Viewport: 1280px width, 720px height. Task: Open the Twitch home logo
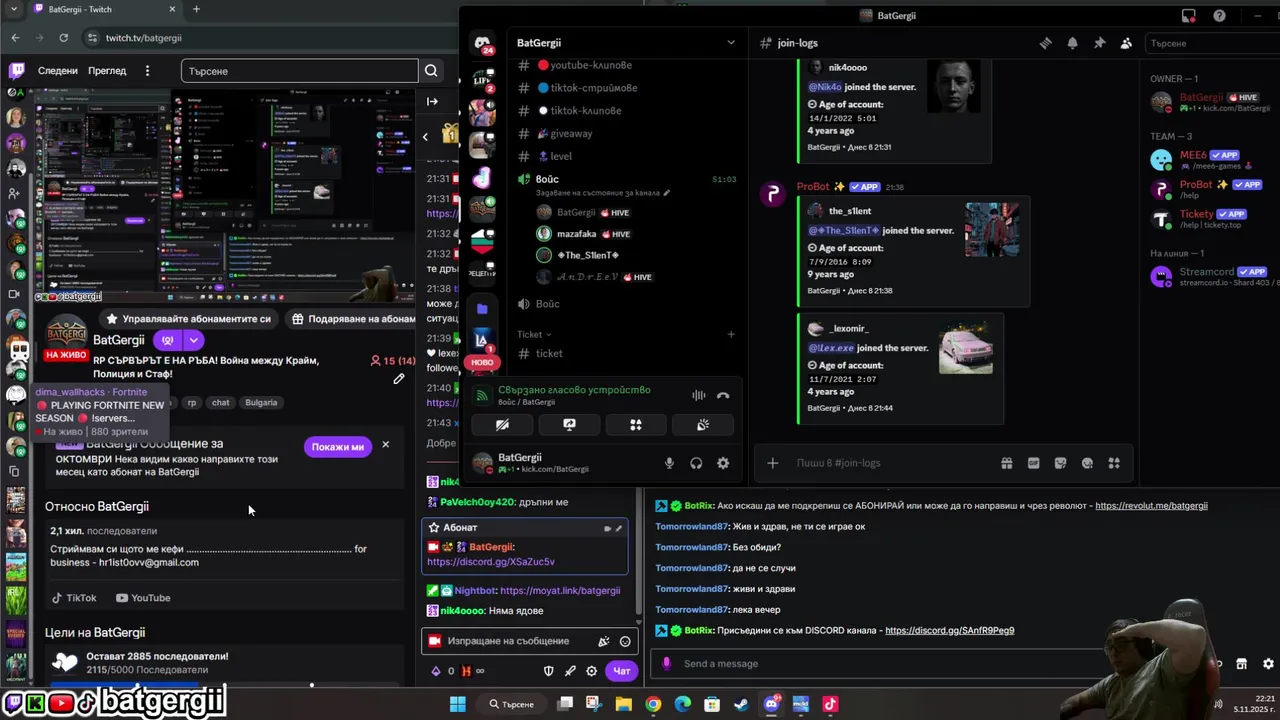(x=16, y=71)
